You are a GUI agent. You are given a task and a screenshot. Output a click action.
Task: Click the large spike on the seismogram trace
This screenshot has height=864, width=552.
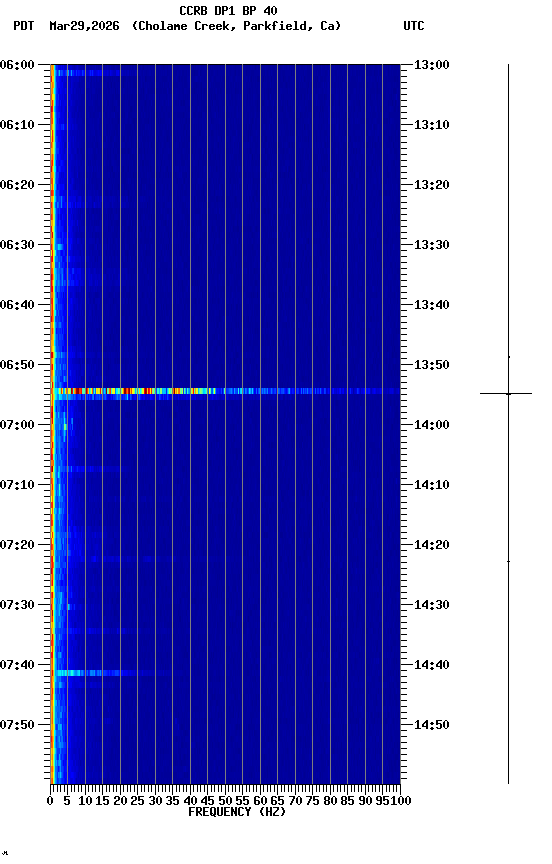point(506,393)
